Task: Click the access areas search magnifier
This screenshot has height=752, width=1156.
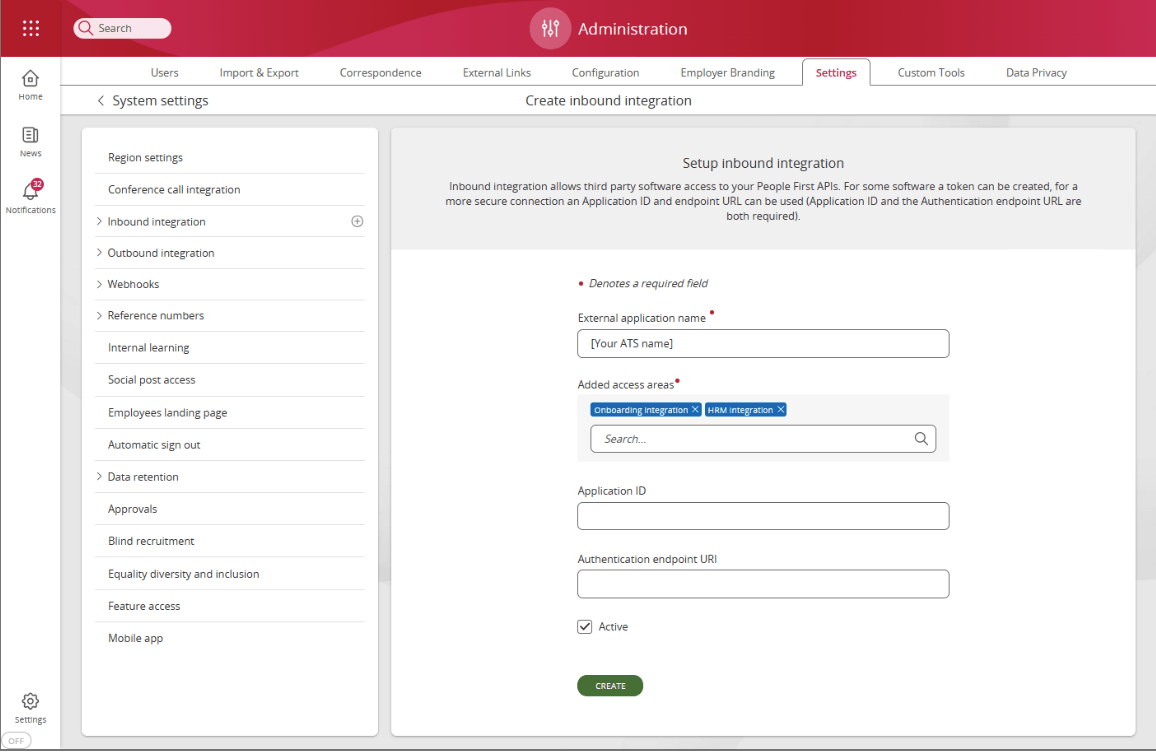Action: coord(921,439)
